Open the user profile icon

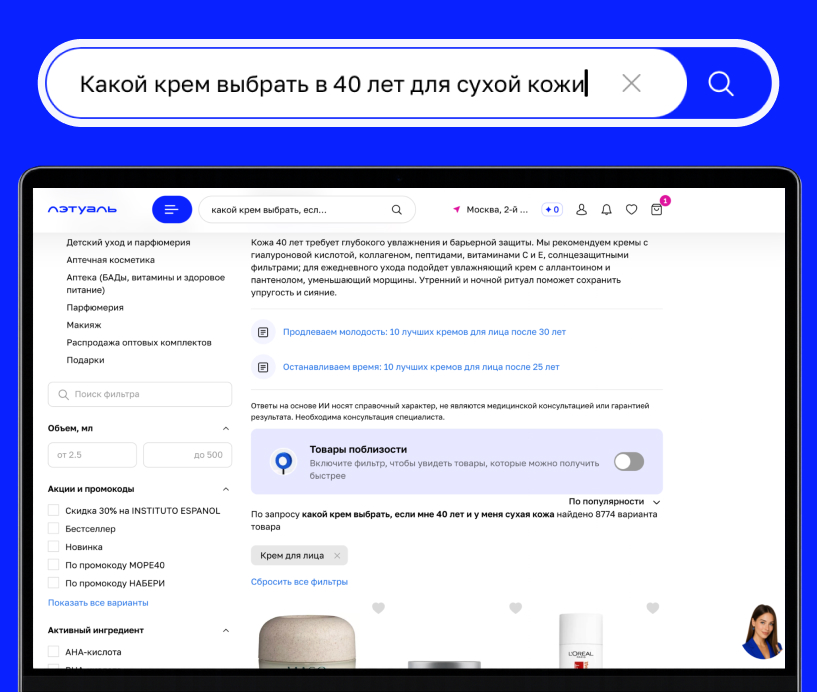[x=581, y=209]
